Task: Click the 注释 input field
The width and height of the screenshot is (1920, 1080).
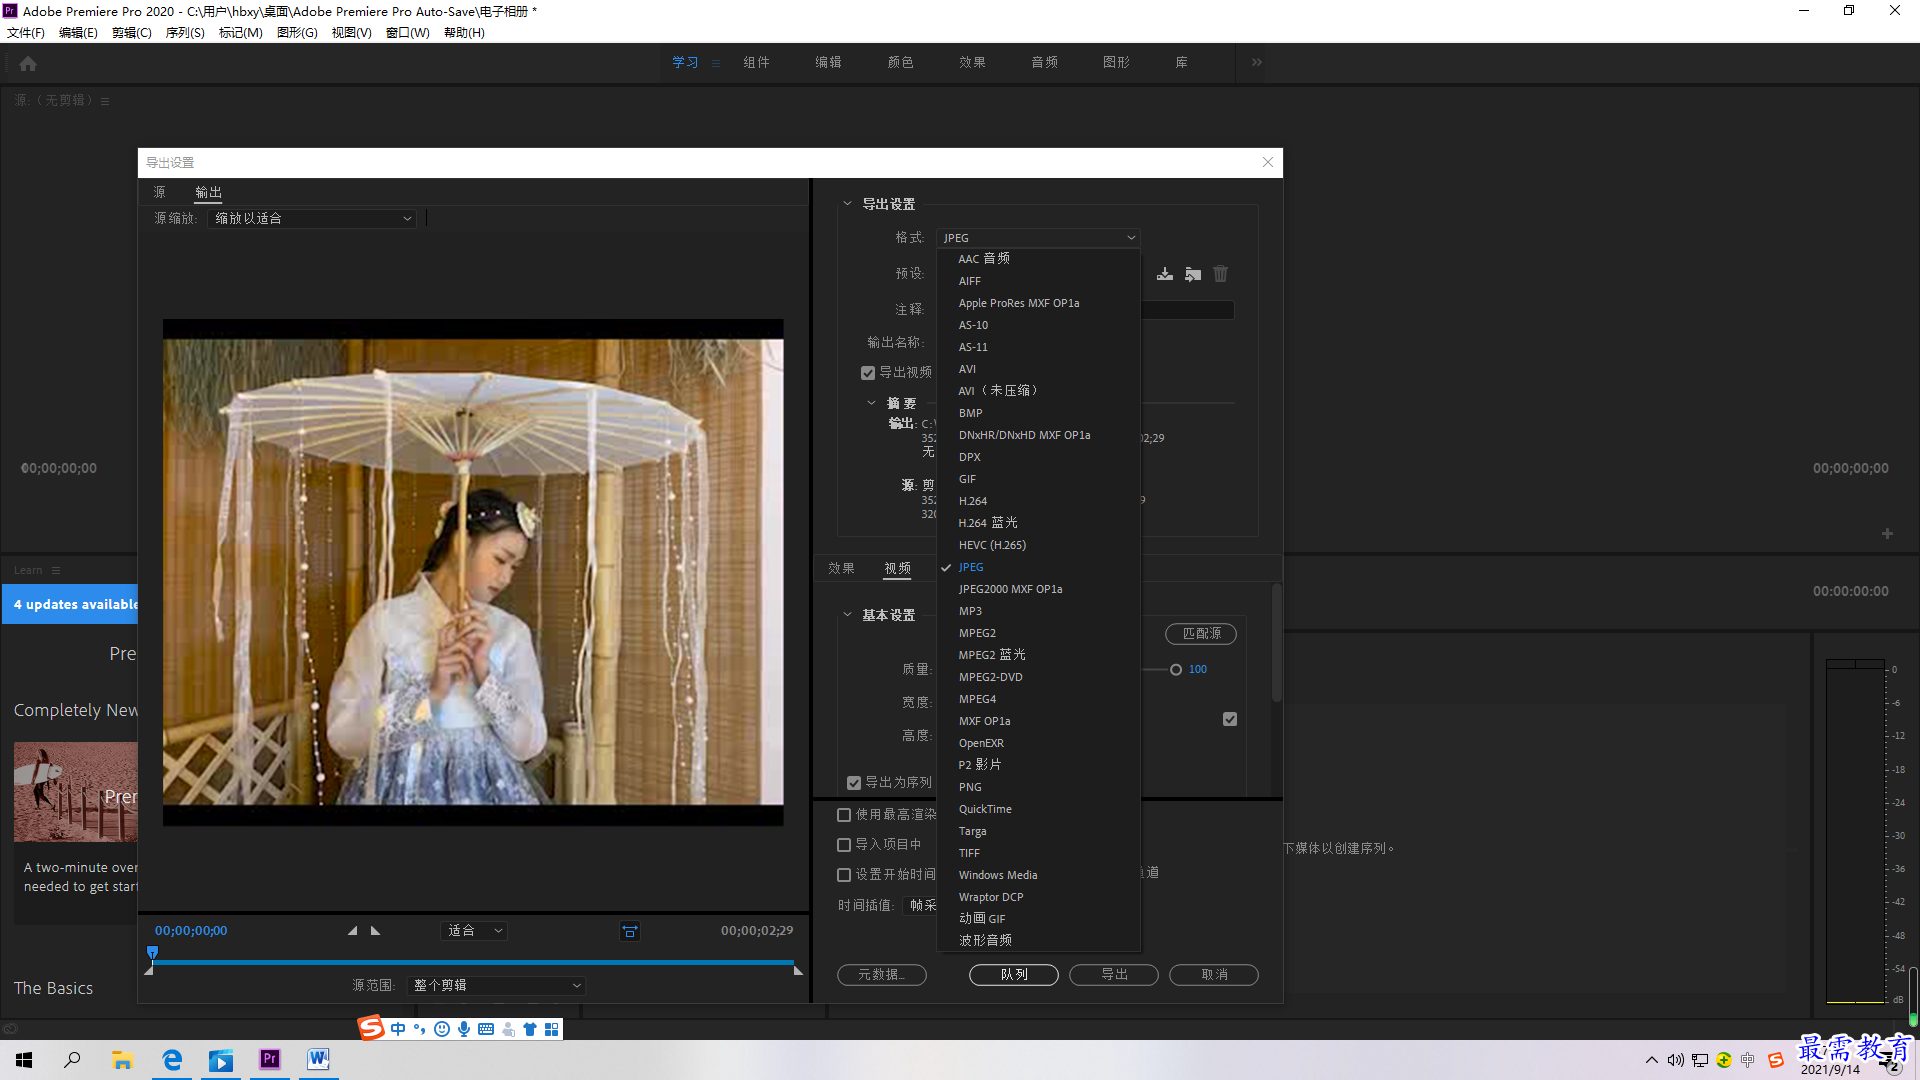Action: [x=1187, y=310]
